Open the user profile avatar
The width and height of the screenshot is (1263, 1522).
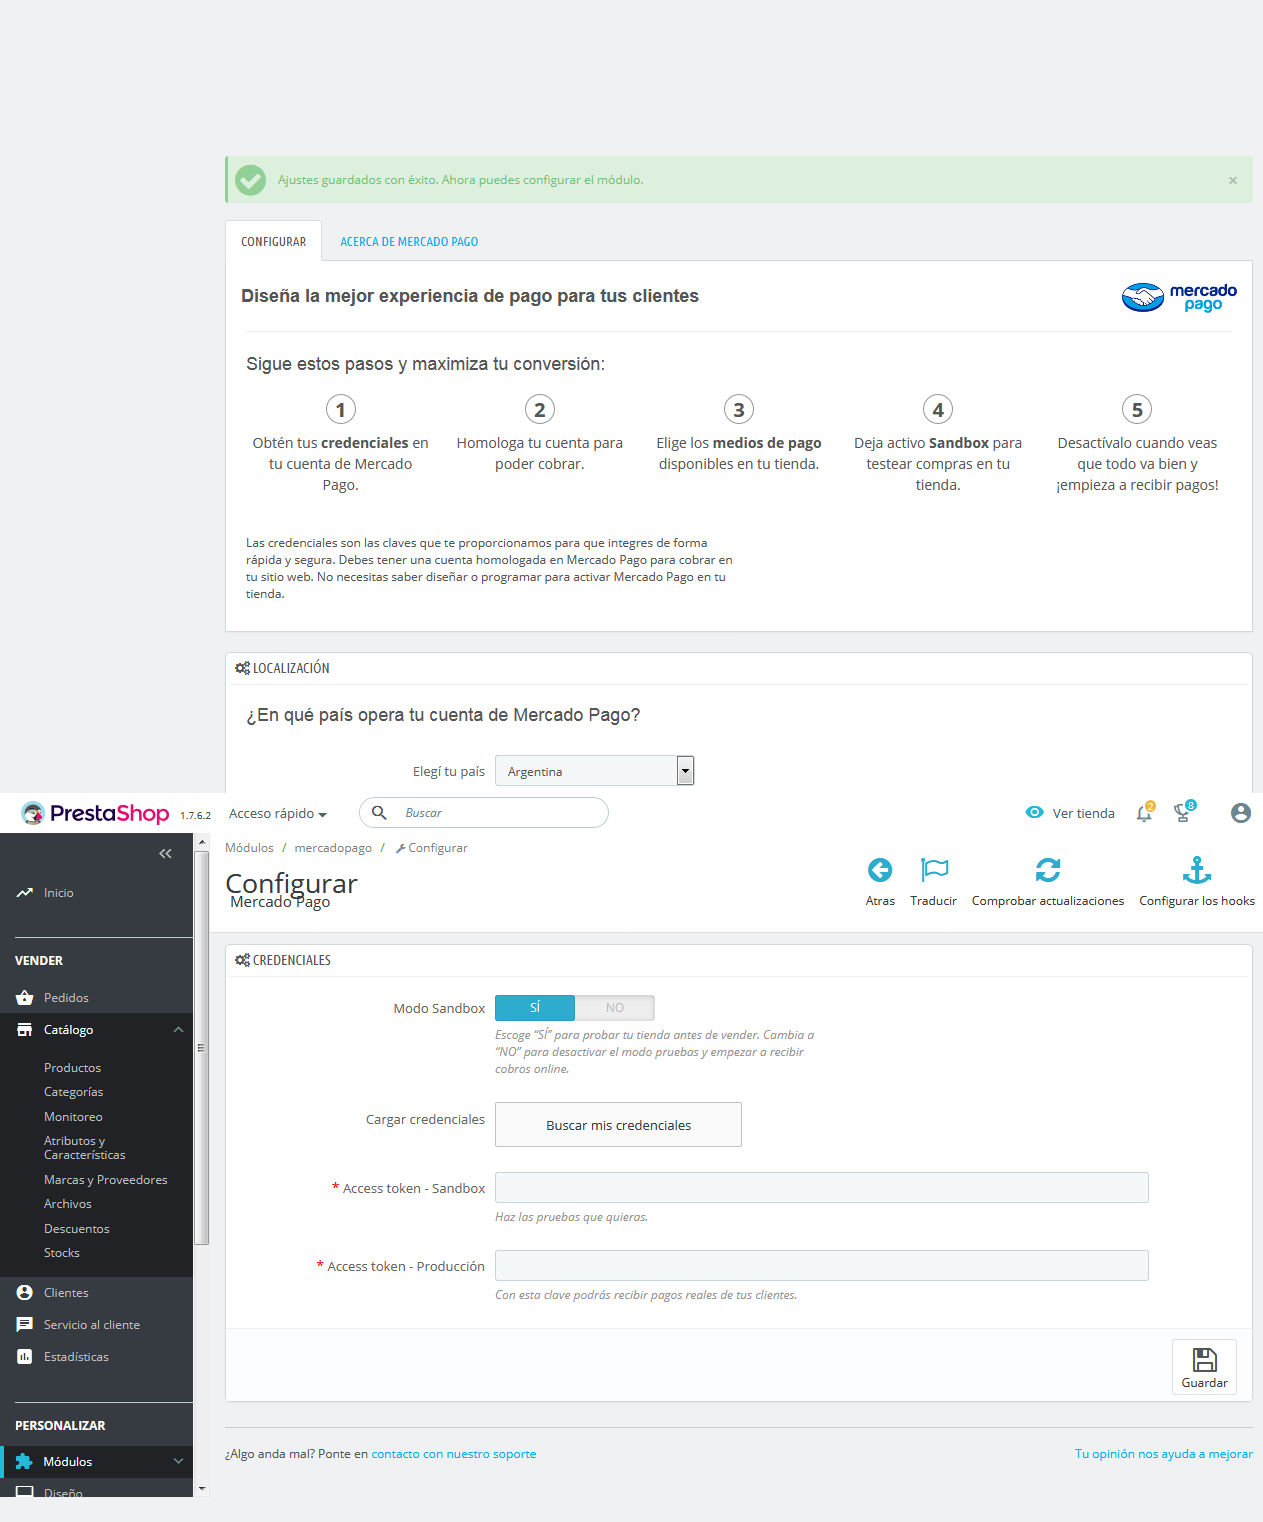click(1241, 813)
